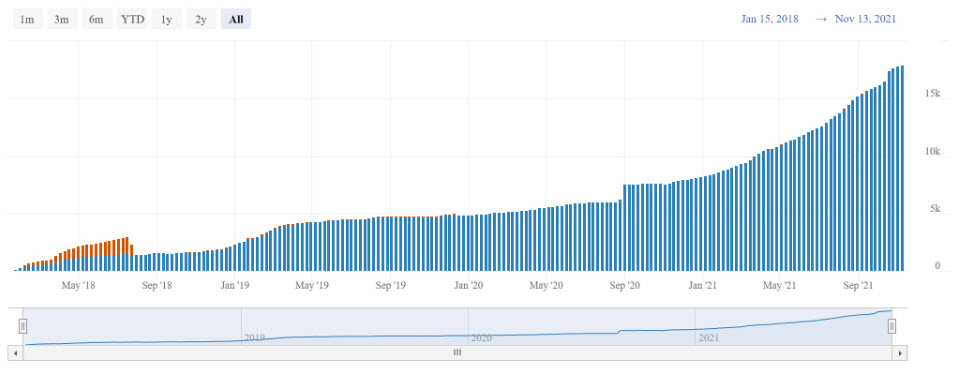Click the 10k y-axis label

[933, 151]
